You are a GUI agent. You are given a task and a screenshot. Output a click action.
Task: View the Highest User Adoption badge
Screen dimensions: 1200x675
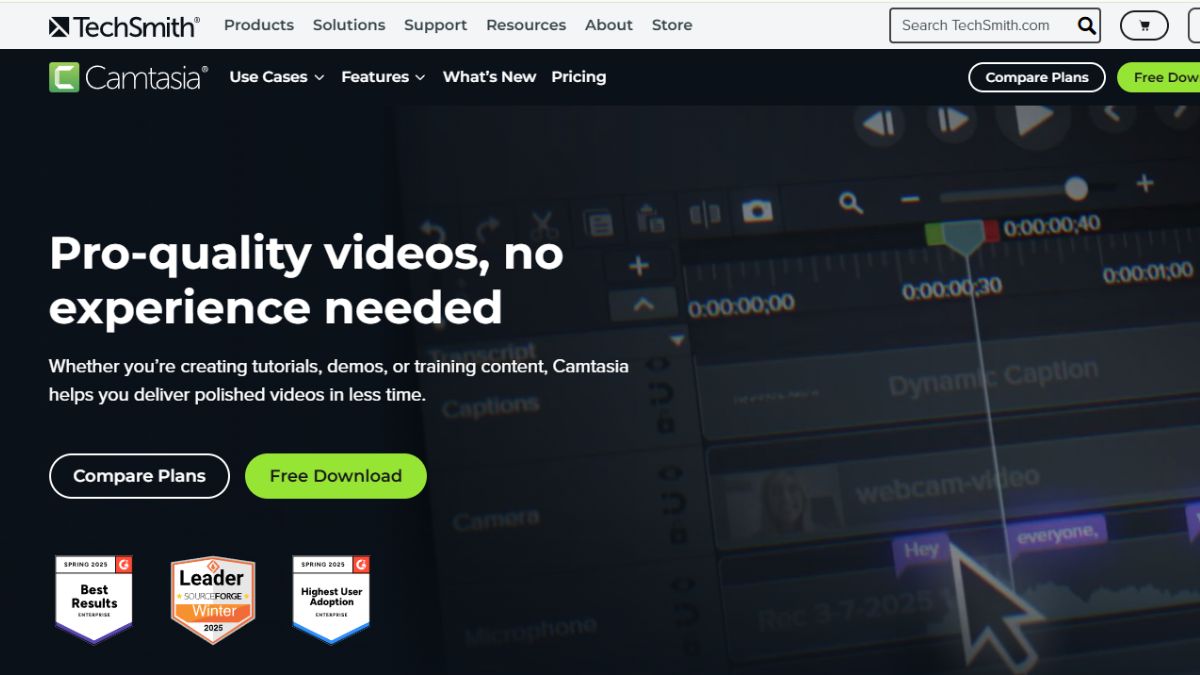click(331, 600)
